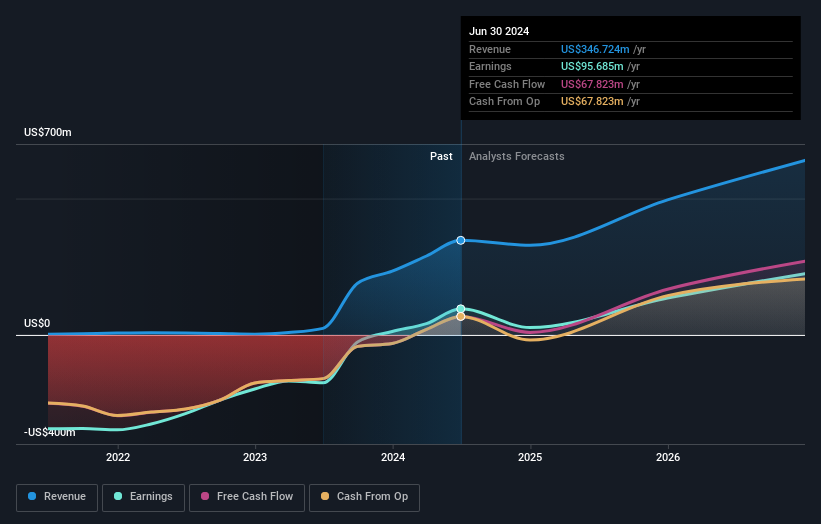Click the 2023 x-axis label
Viewport: 821px width, 524px height.
pyautogui.click(x=255, y=457)
